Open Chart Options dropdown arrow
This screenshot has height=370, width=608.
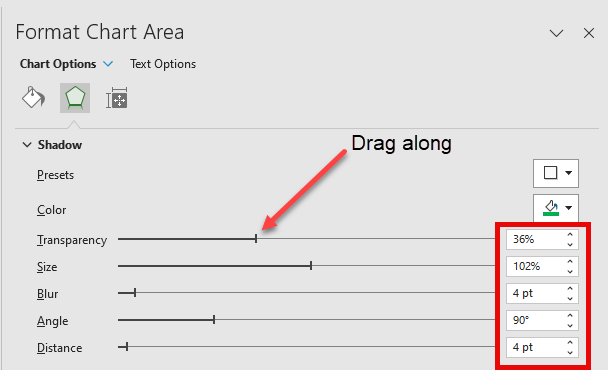[x=108, y=64]
